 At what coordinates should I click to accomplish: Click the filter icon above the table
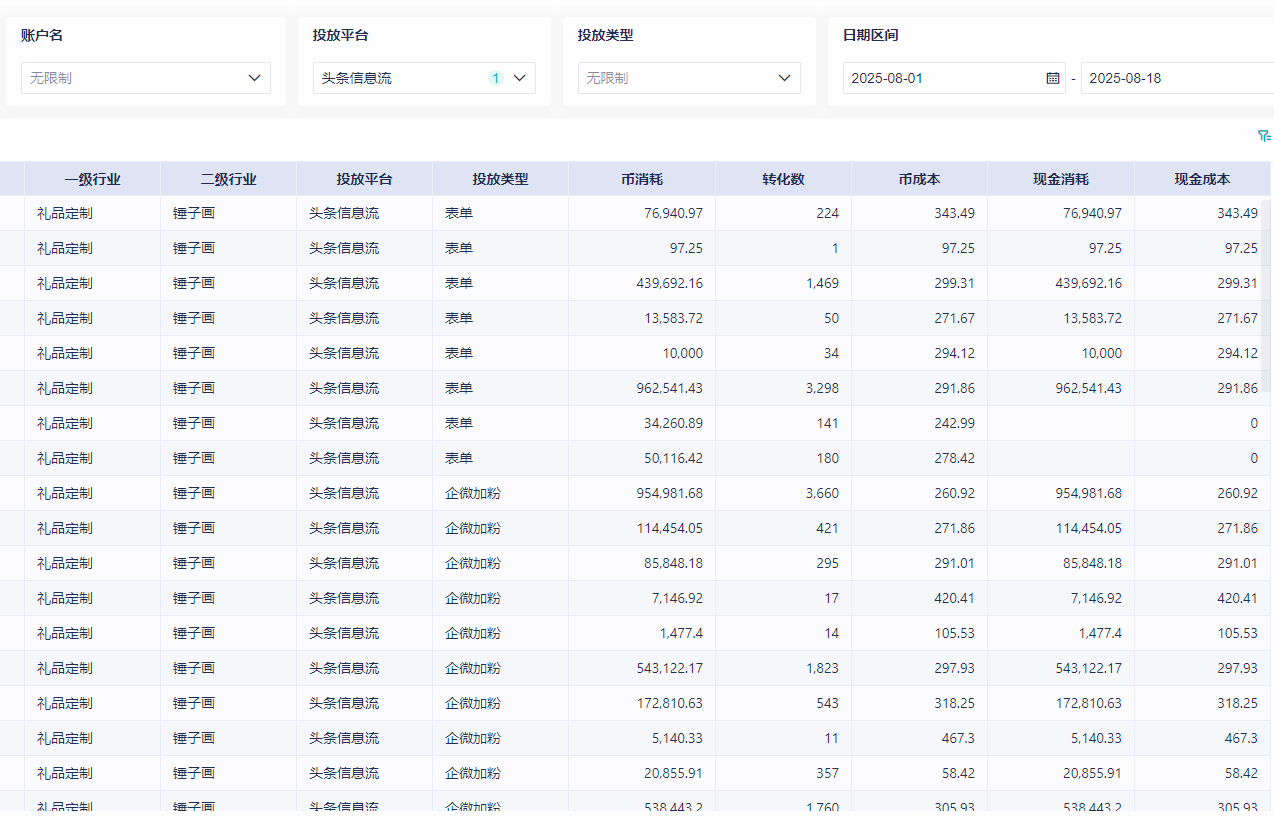coord(1264,135)
